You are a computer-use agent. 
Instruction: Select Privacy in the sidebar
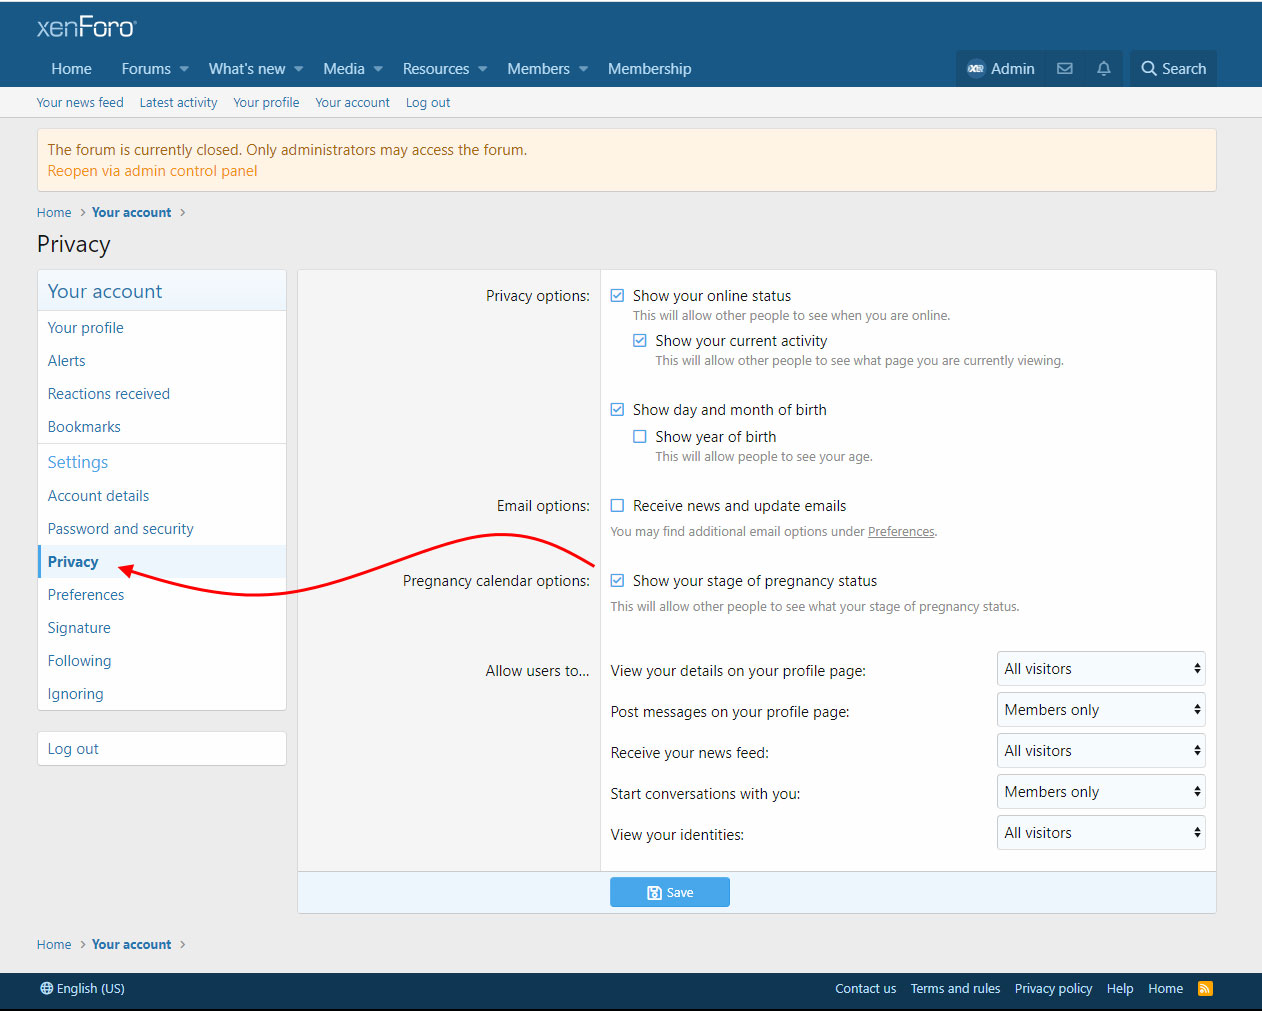pyautogui.click(x=162, y=562)
